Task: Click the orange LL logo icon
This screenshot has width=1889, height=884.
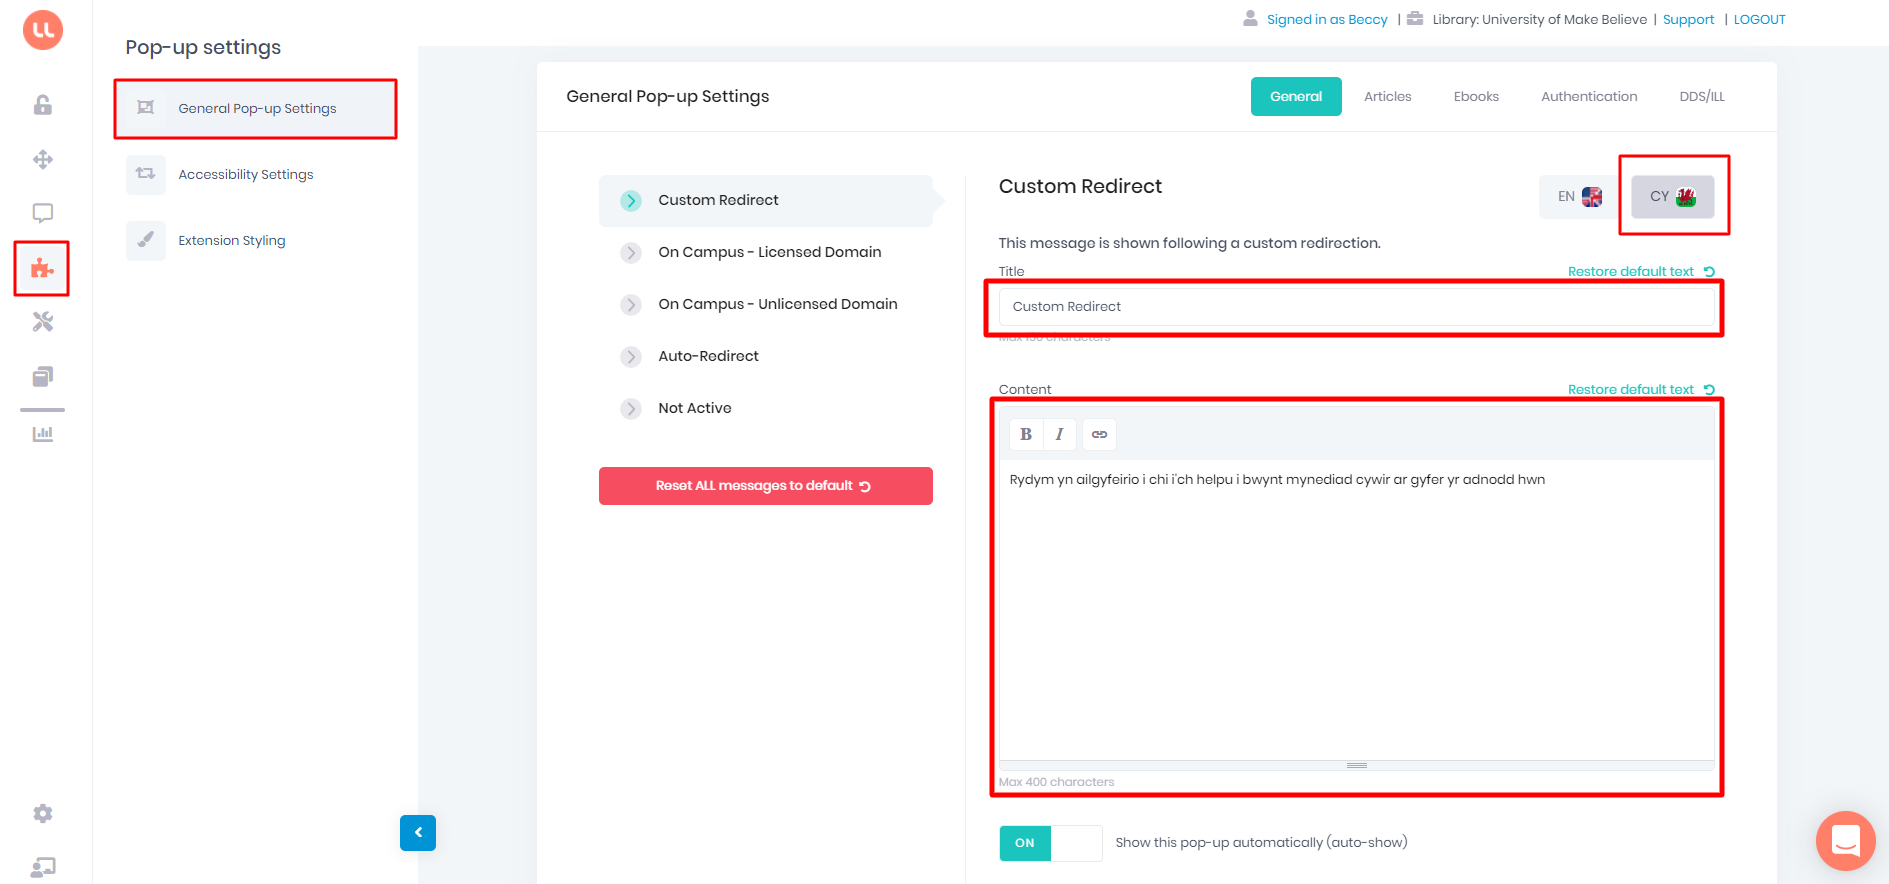Action: tap(43, 29)
